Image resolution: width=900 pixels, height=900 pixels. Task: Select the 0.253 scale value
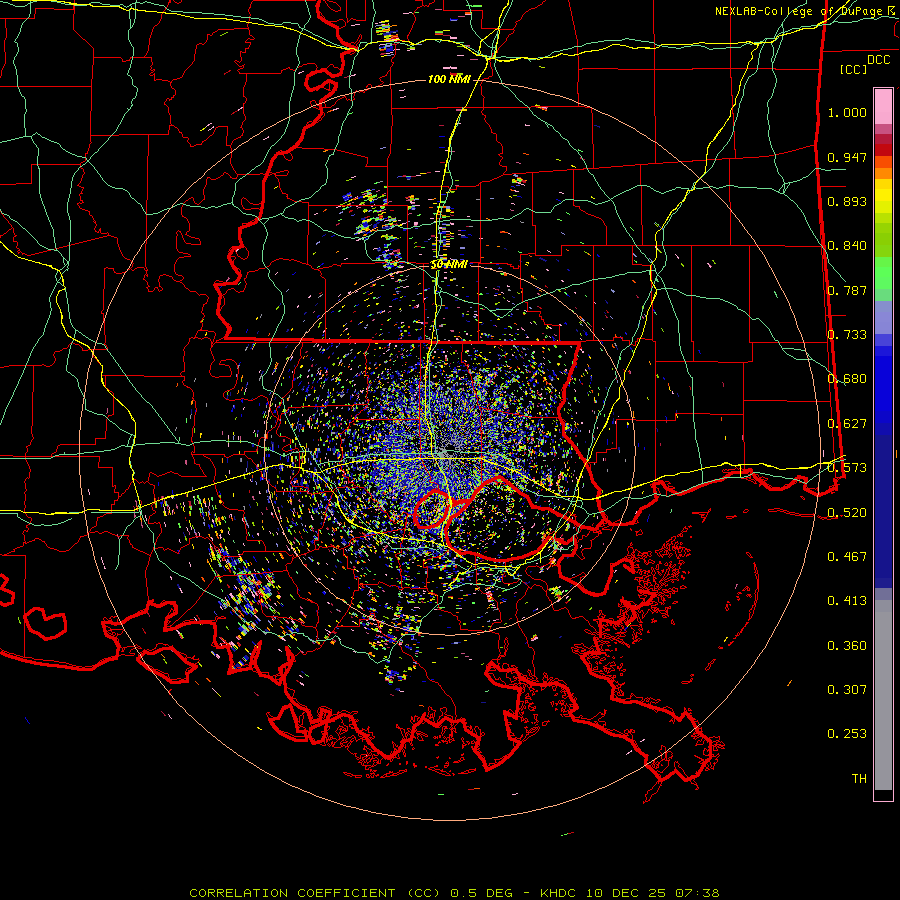point(847,734)
